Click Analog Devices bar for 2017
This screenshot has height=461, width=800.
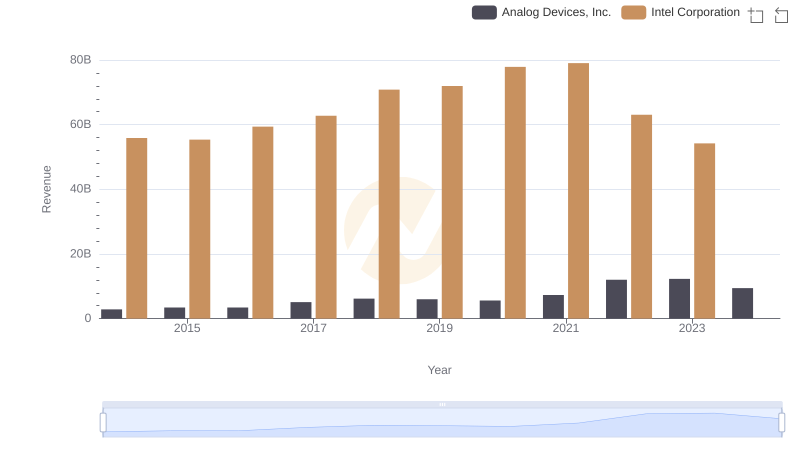point(301,310)
